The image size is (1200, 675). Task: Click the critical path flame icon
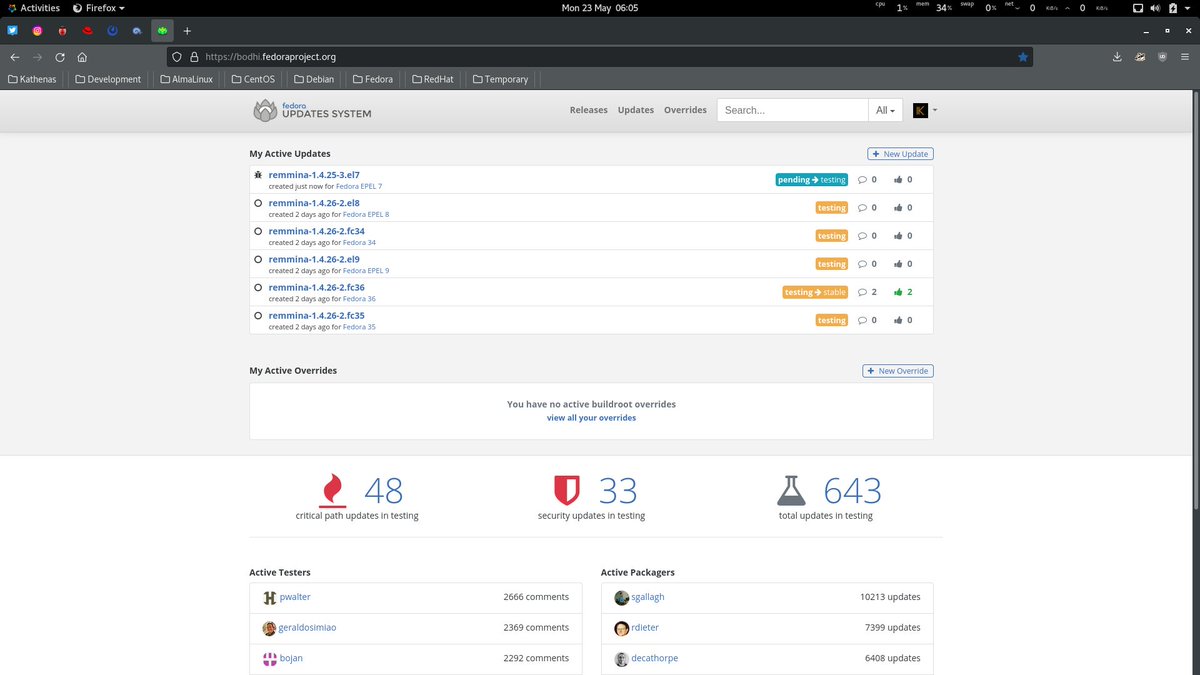point(333,491)
